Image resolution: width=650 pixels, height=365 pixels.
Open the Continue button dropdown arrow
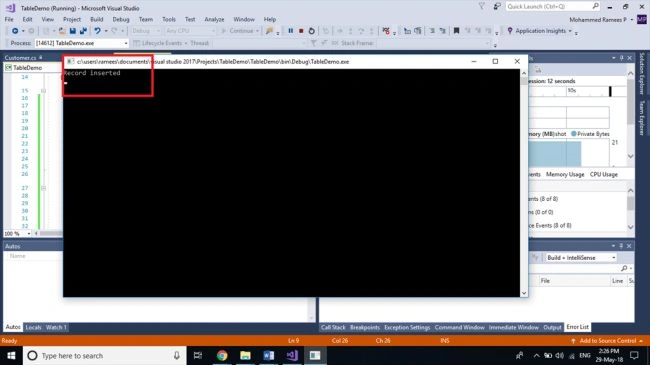pyautogui.click(x=257, y=31)
